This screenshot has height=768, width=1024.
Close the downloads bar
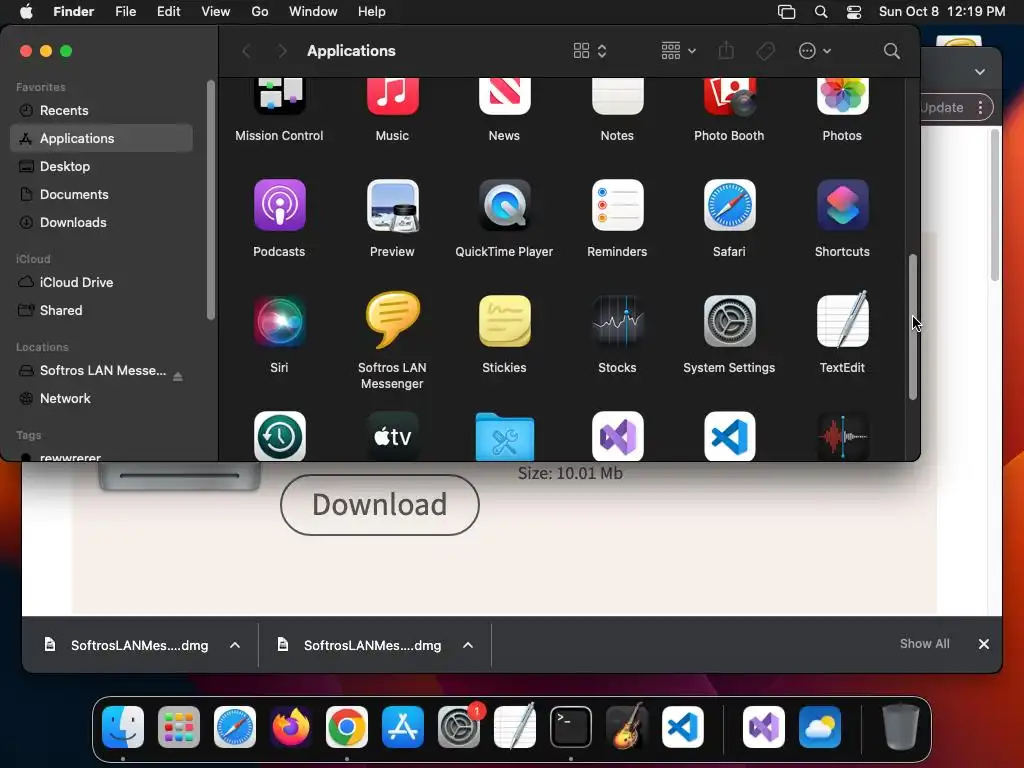point(984,644)
